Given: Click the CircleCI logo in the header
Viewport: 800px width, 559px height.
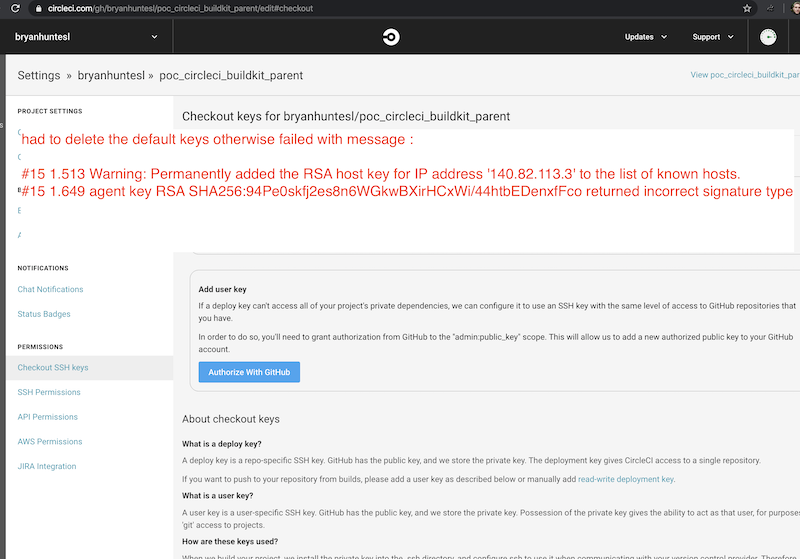Looking at the screenshot, I should (x=391, y=37).
